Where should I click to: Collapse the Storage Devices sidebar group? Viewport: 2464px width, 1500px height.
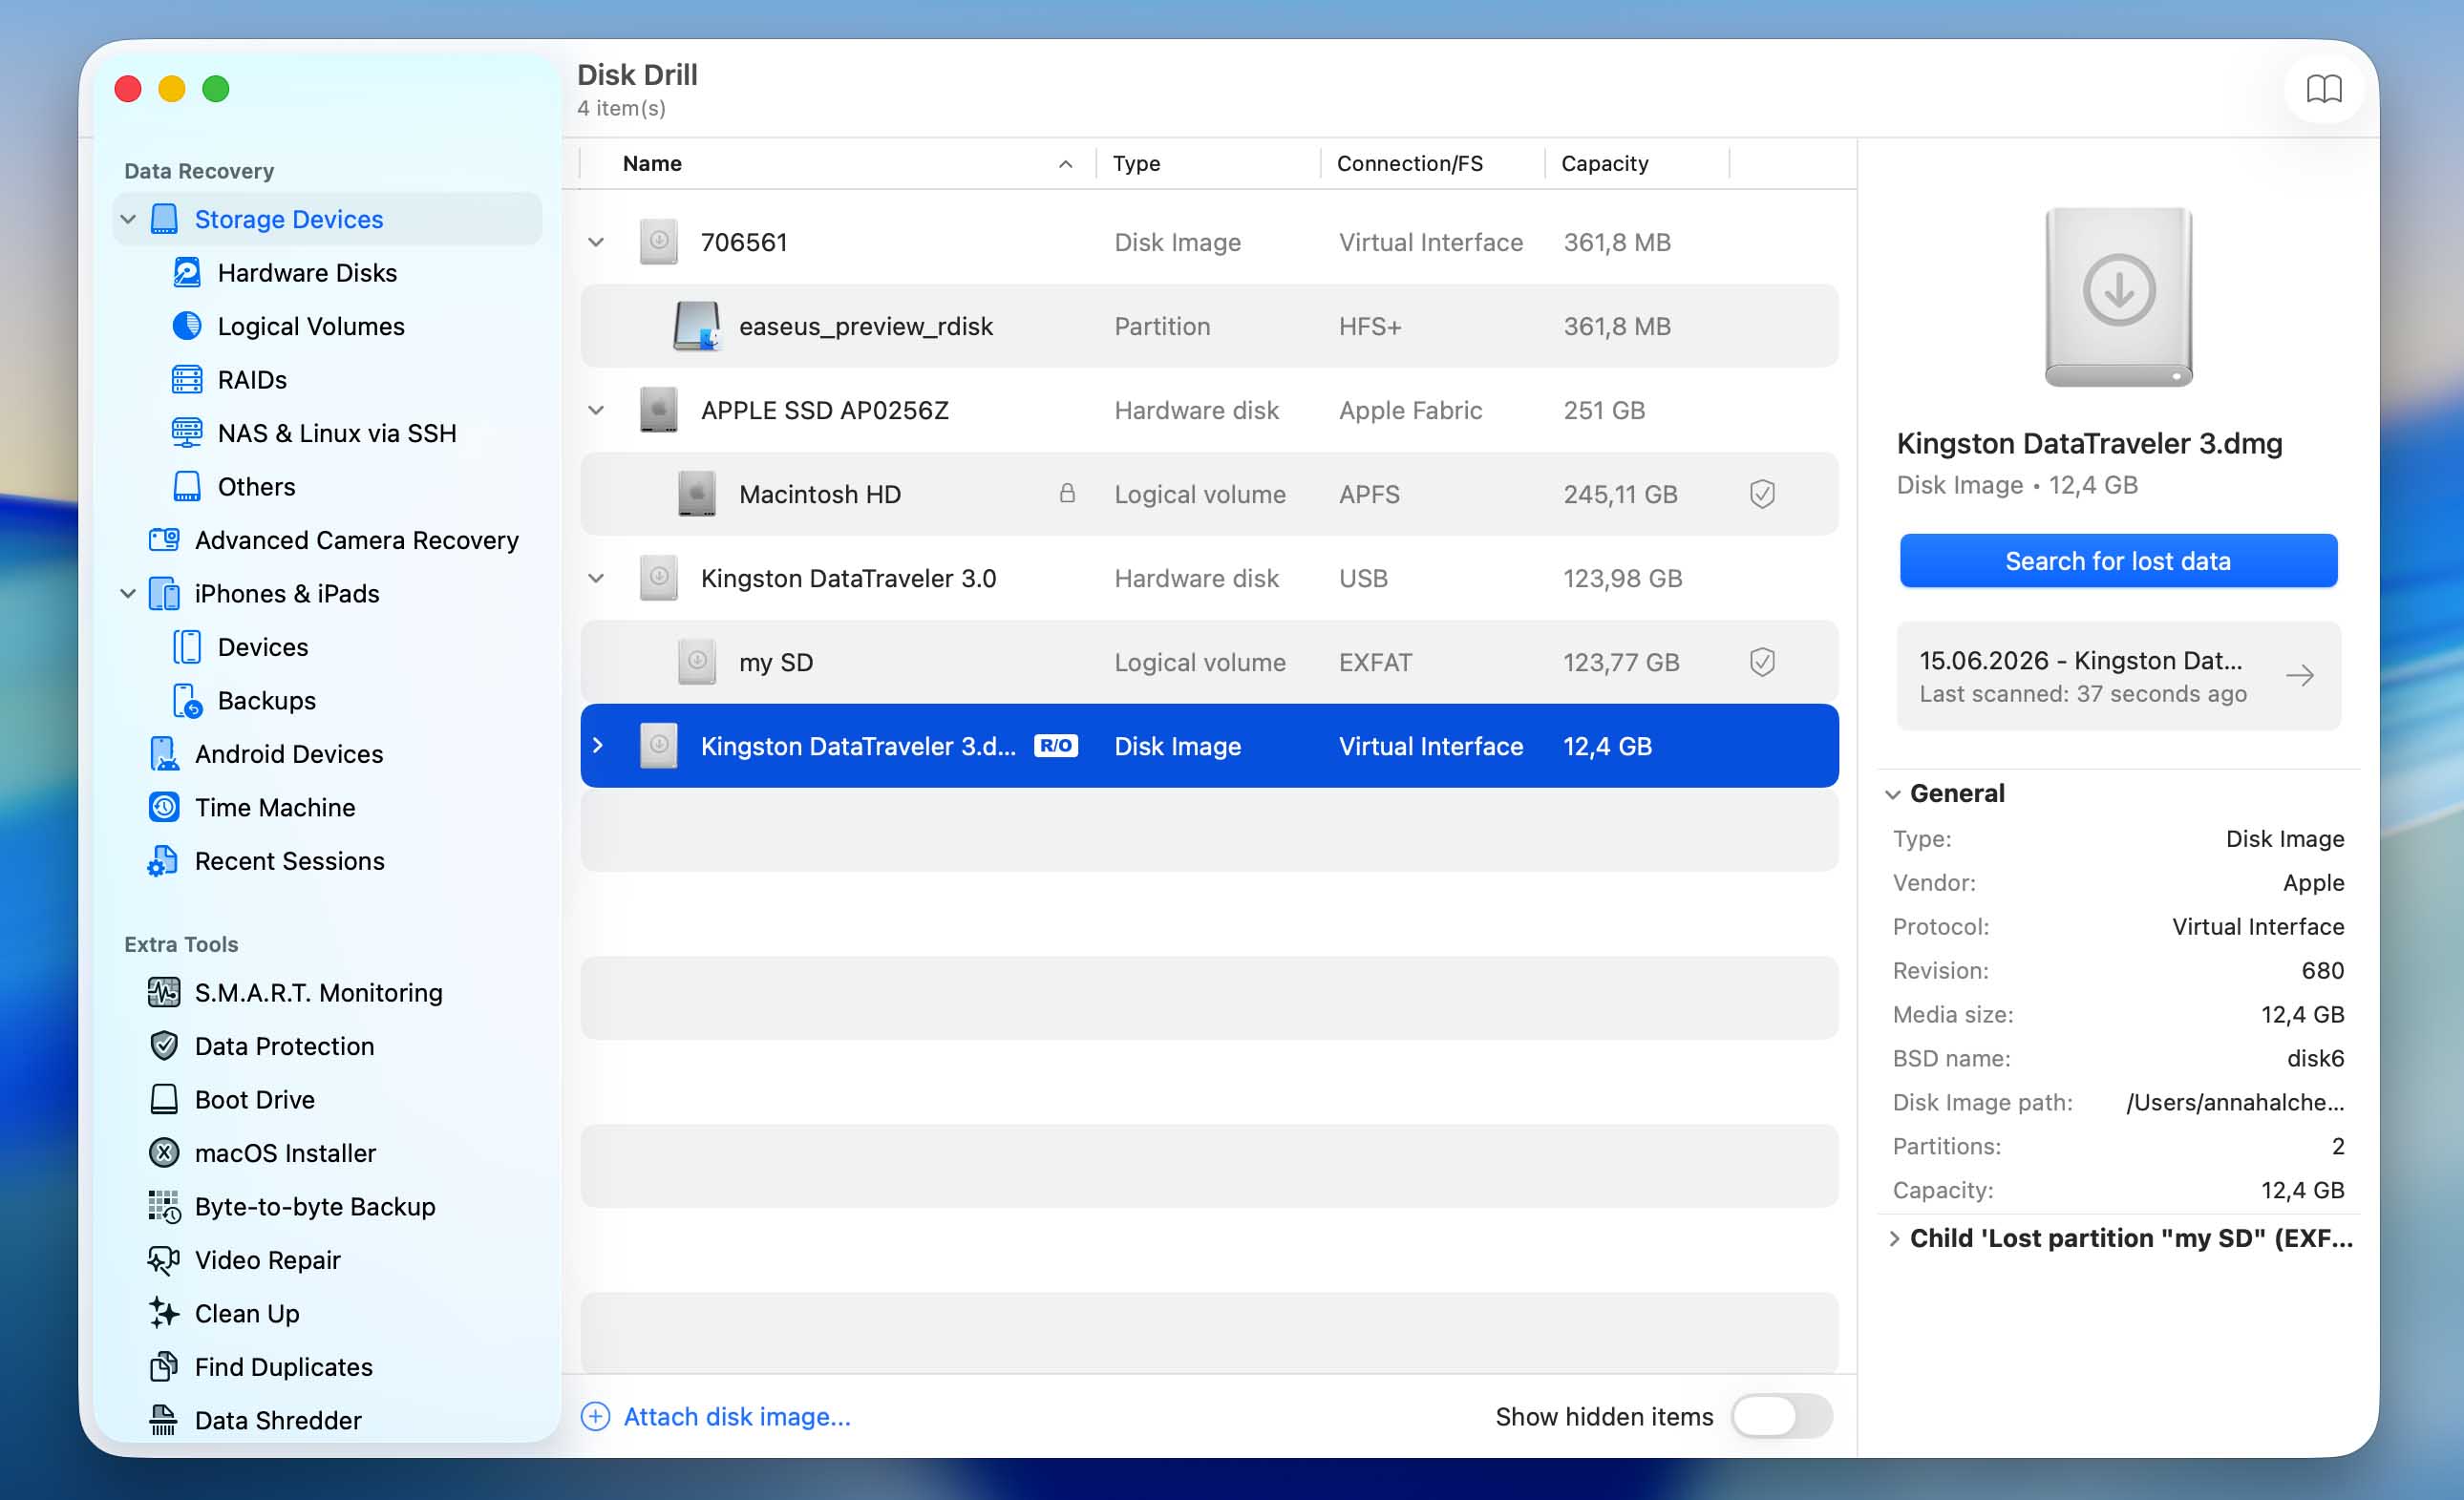click(128, 219)
